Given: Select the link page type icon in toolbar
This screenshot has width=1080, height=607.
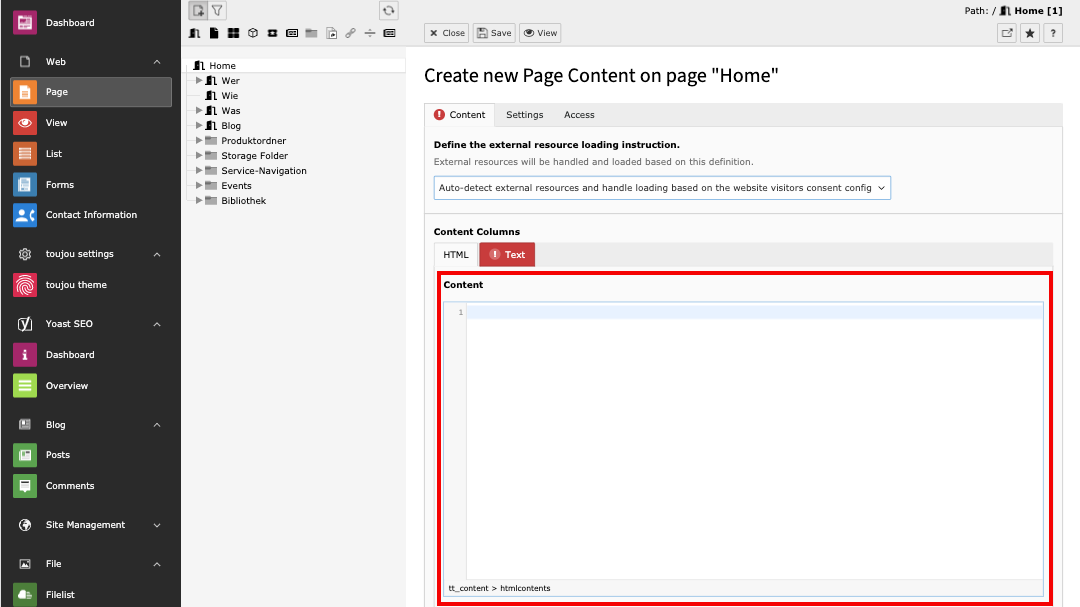Looking at the screenshot, I should tap(350, 33).
